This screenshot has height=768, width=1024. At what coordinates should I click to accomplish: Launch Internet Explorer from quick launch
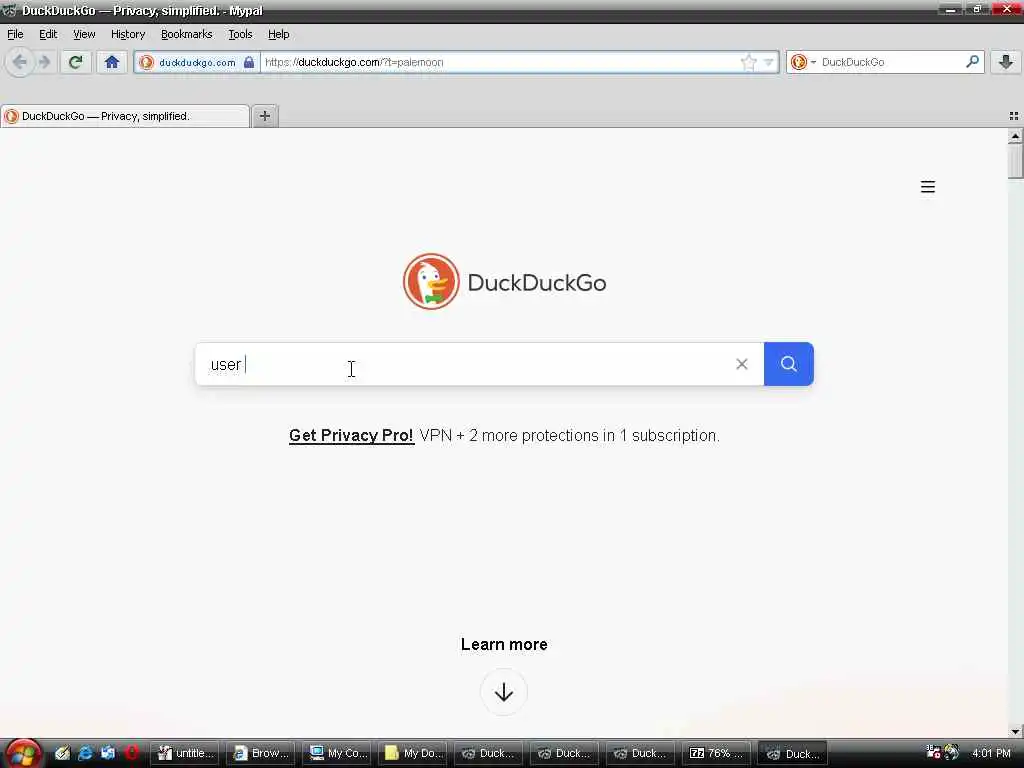[x=85, y=753]
